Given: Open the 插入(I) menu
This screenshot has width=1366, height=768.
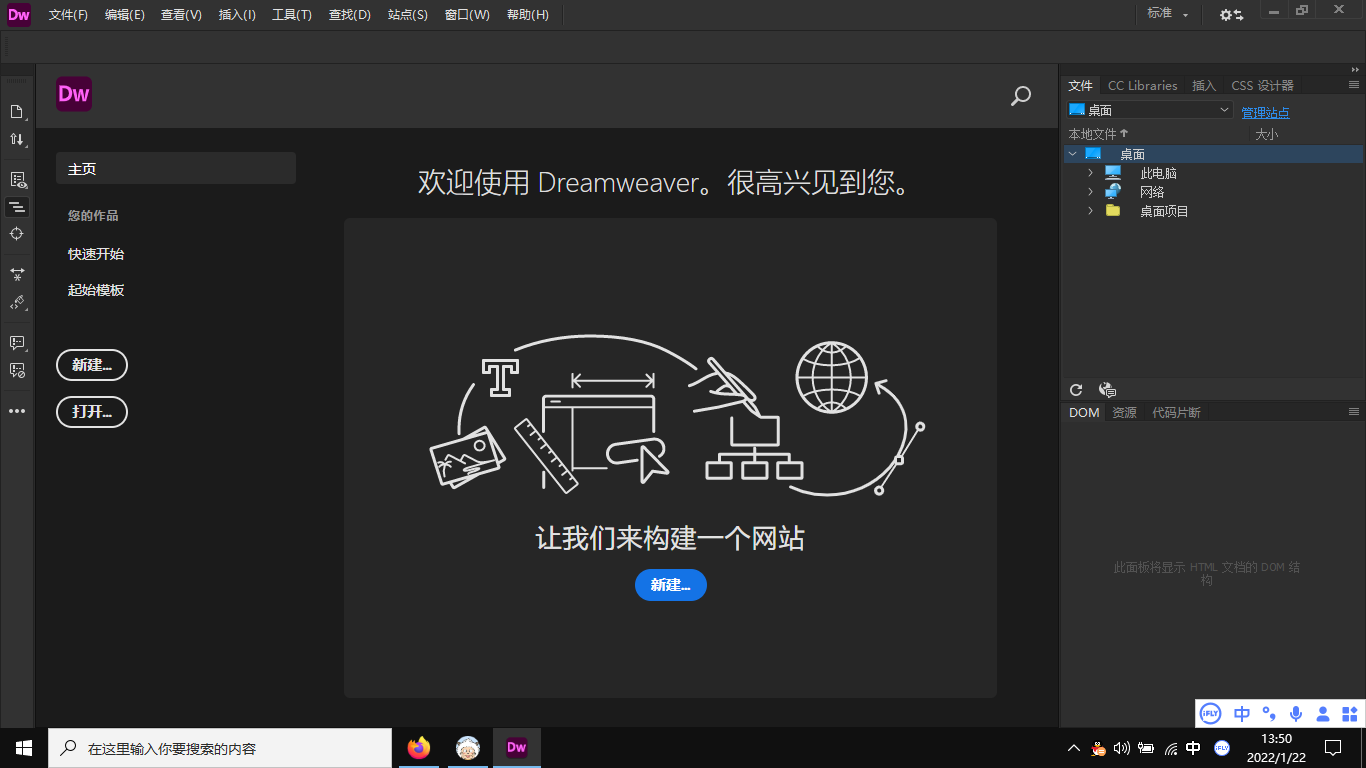Looking at the screenshot, I should pos(237,15).
